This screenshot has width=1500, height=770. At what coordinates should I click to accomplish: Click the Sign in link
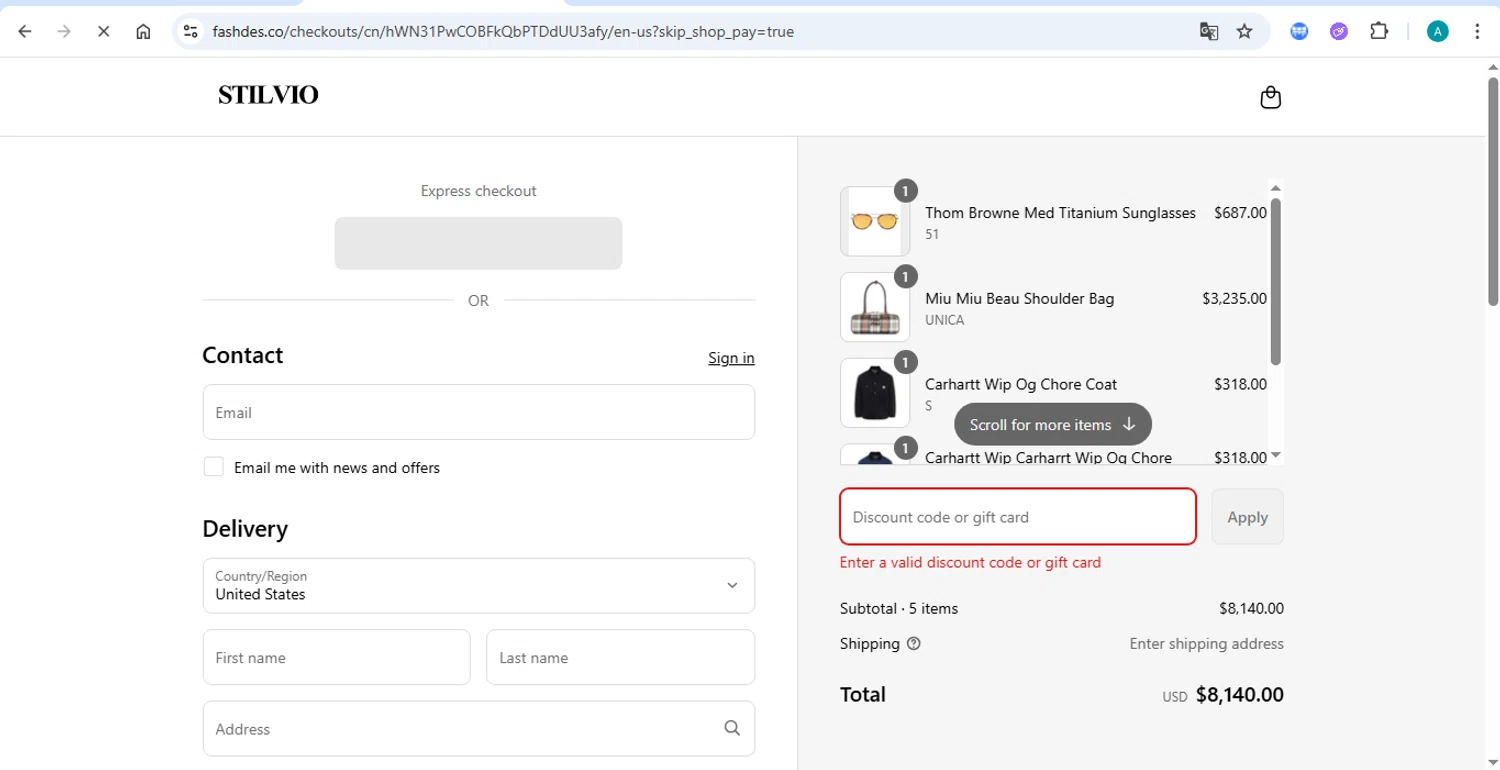[731, 358]
